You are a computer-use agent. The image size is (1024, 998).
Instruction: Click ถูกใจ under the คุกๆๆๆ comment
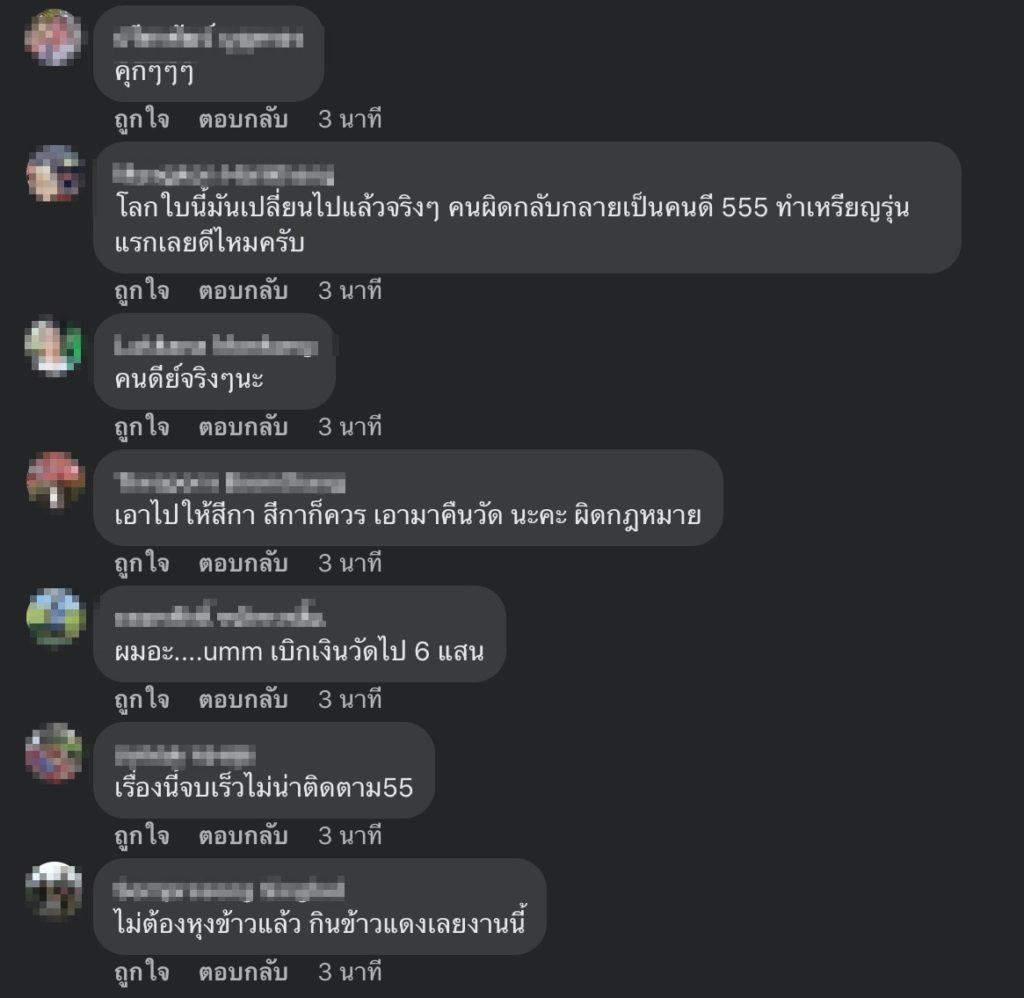142,120
